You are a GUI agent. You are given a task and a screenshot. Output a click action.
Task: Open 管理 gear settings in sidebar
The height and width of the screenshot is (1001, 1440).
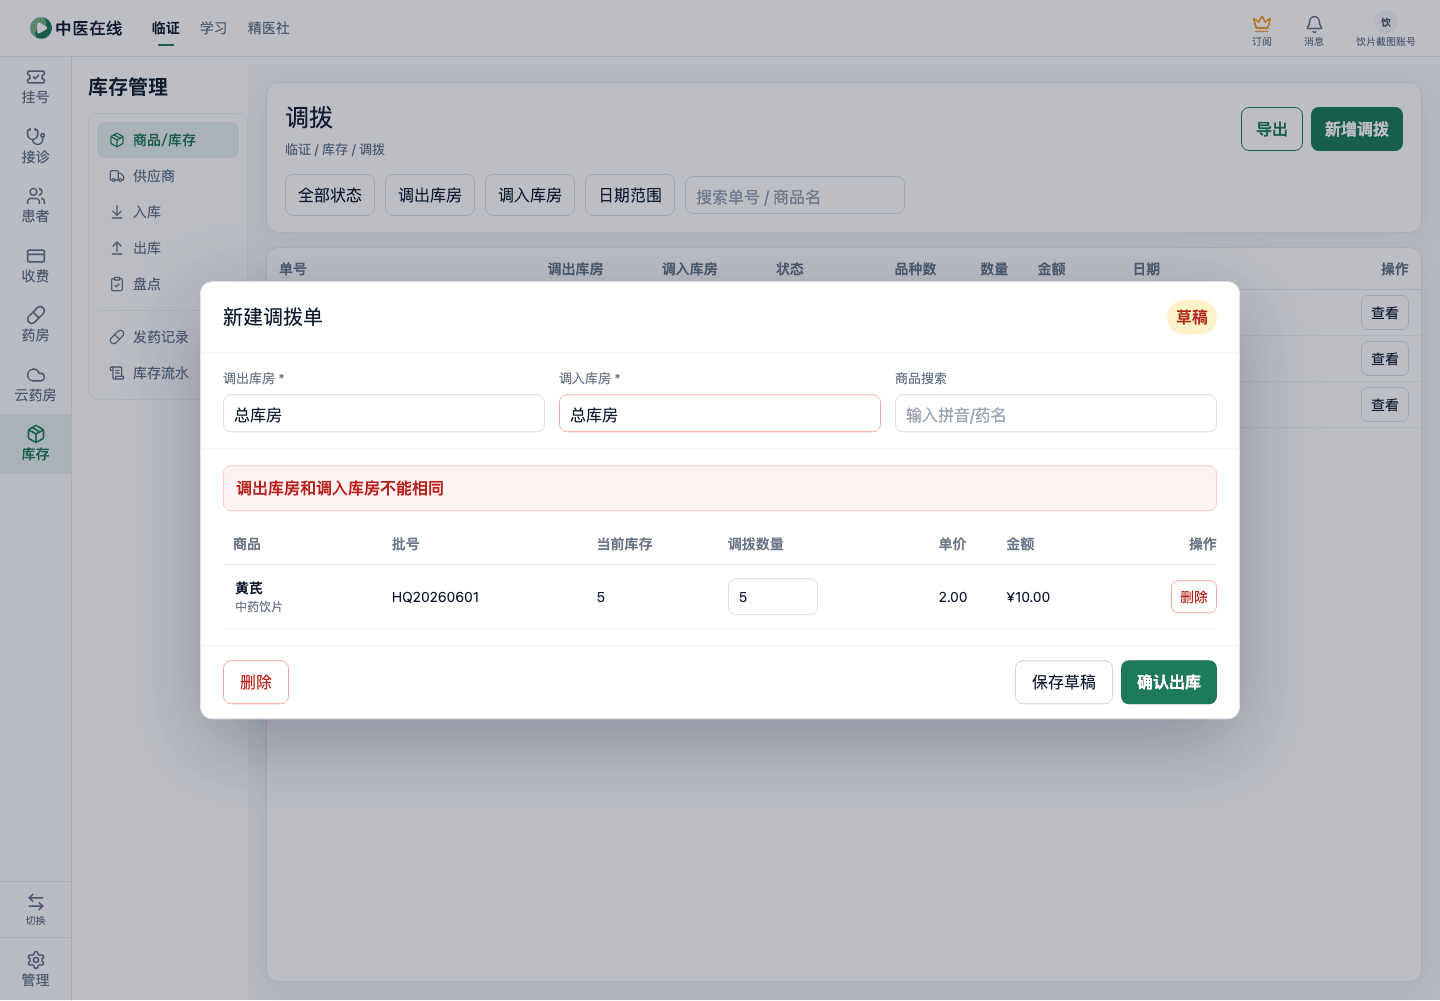coord(35,969)
